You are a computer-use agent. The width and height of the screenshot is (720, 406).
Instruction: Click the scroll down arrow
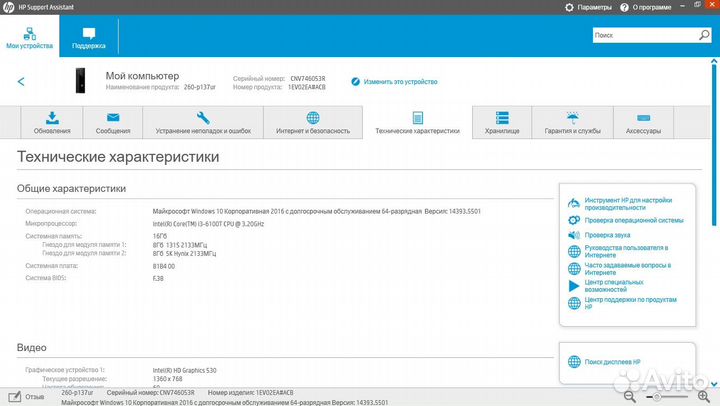coord(714,384)
